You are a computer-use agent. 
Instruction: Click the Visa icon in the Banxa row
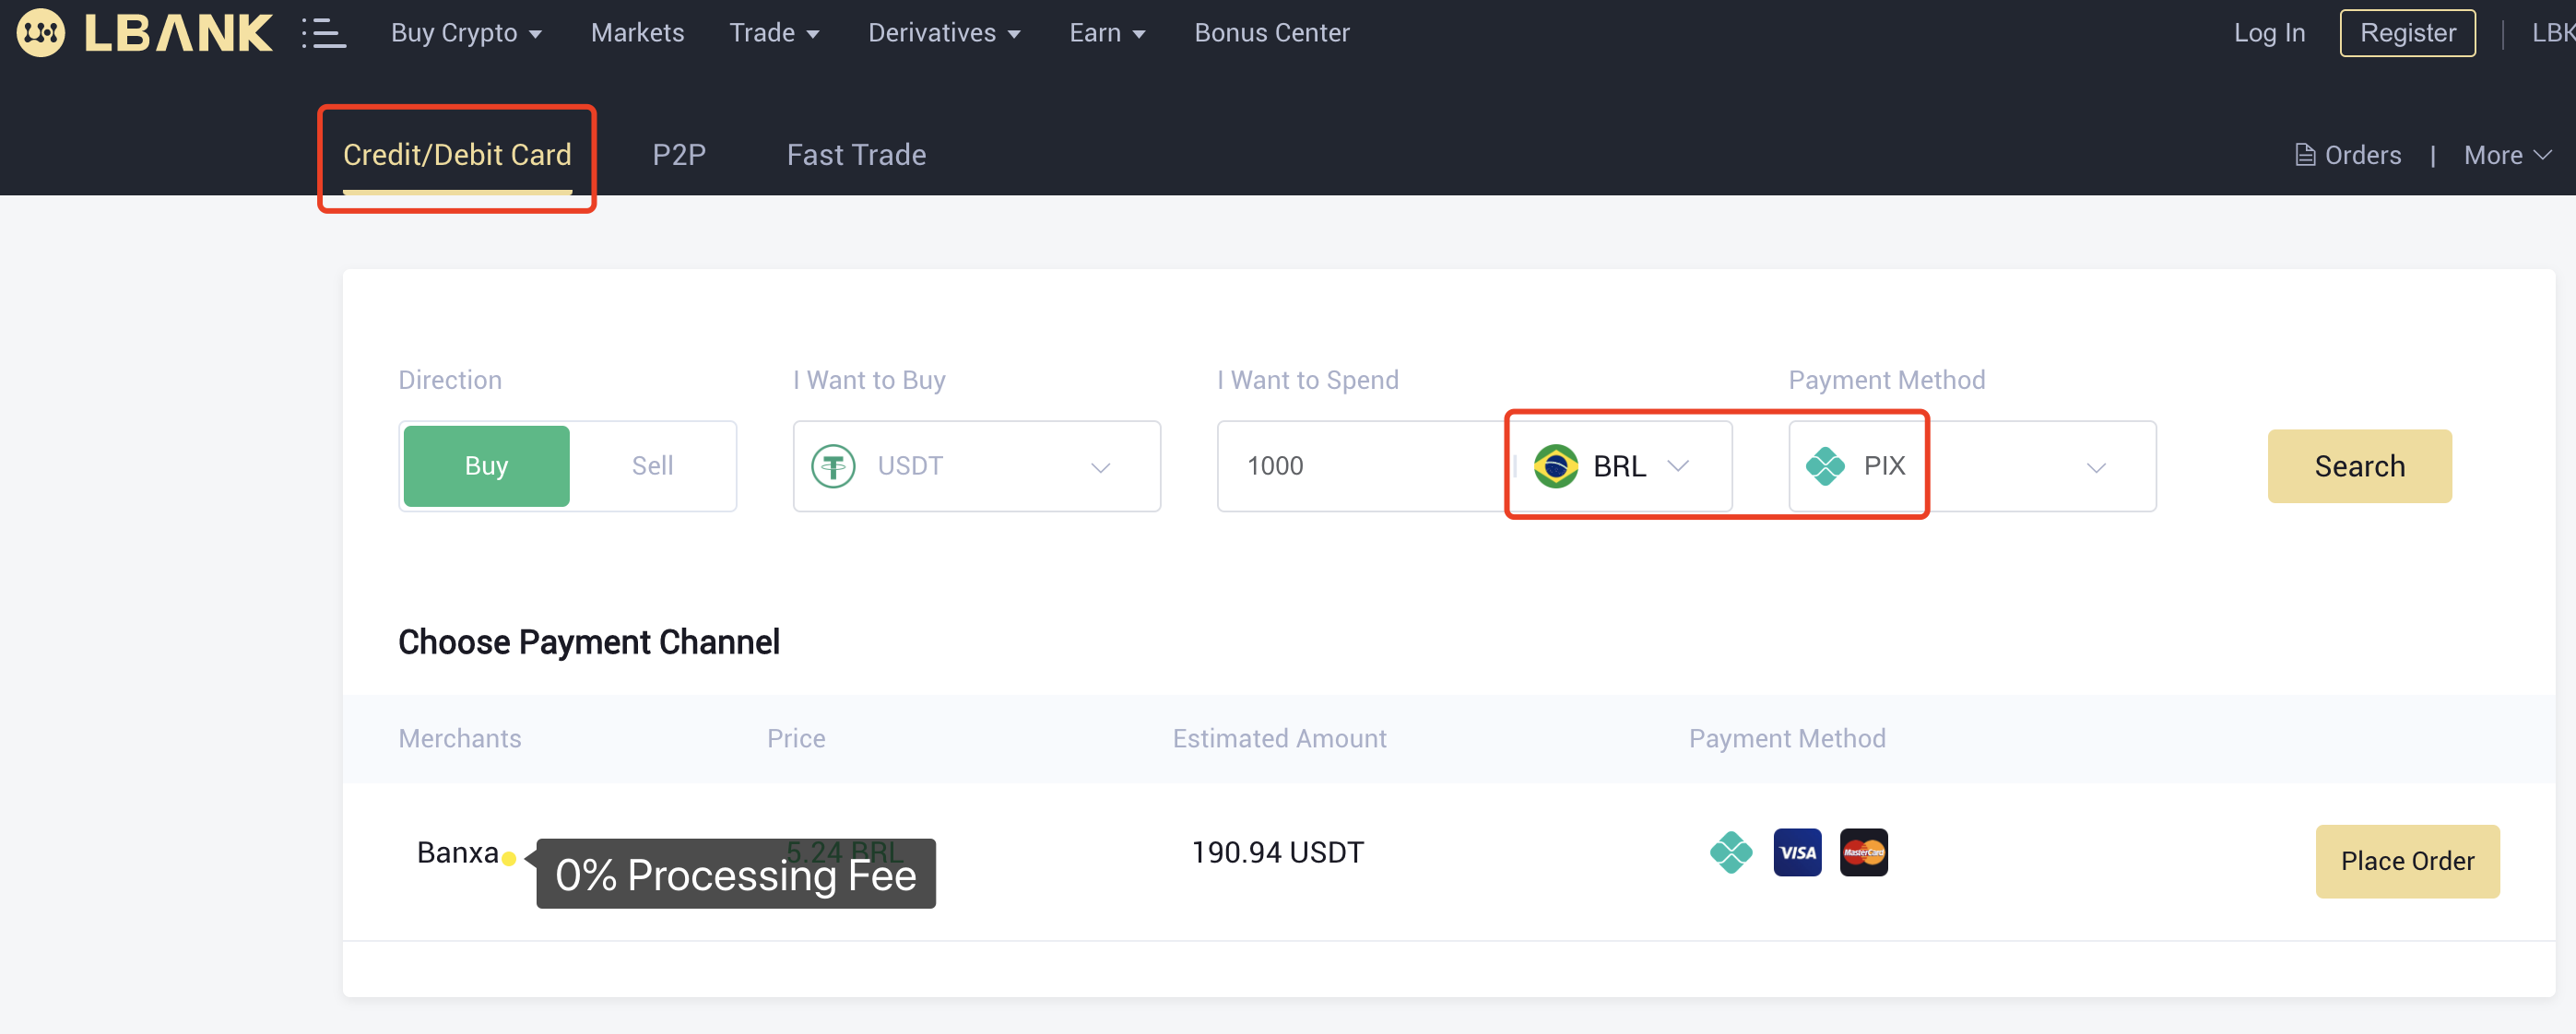coord(1797,852)
